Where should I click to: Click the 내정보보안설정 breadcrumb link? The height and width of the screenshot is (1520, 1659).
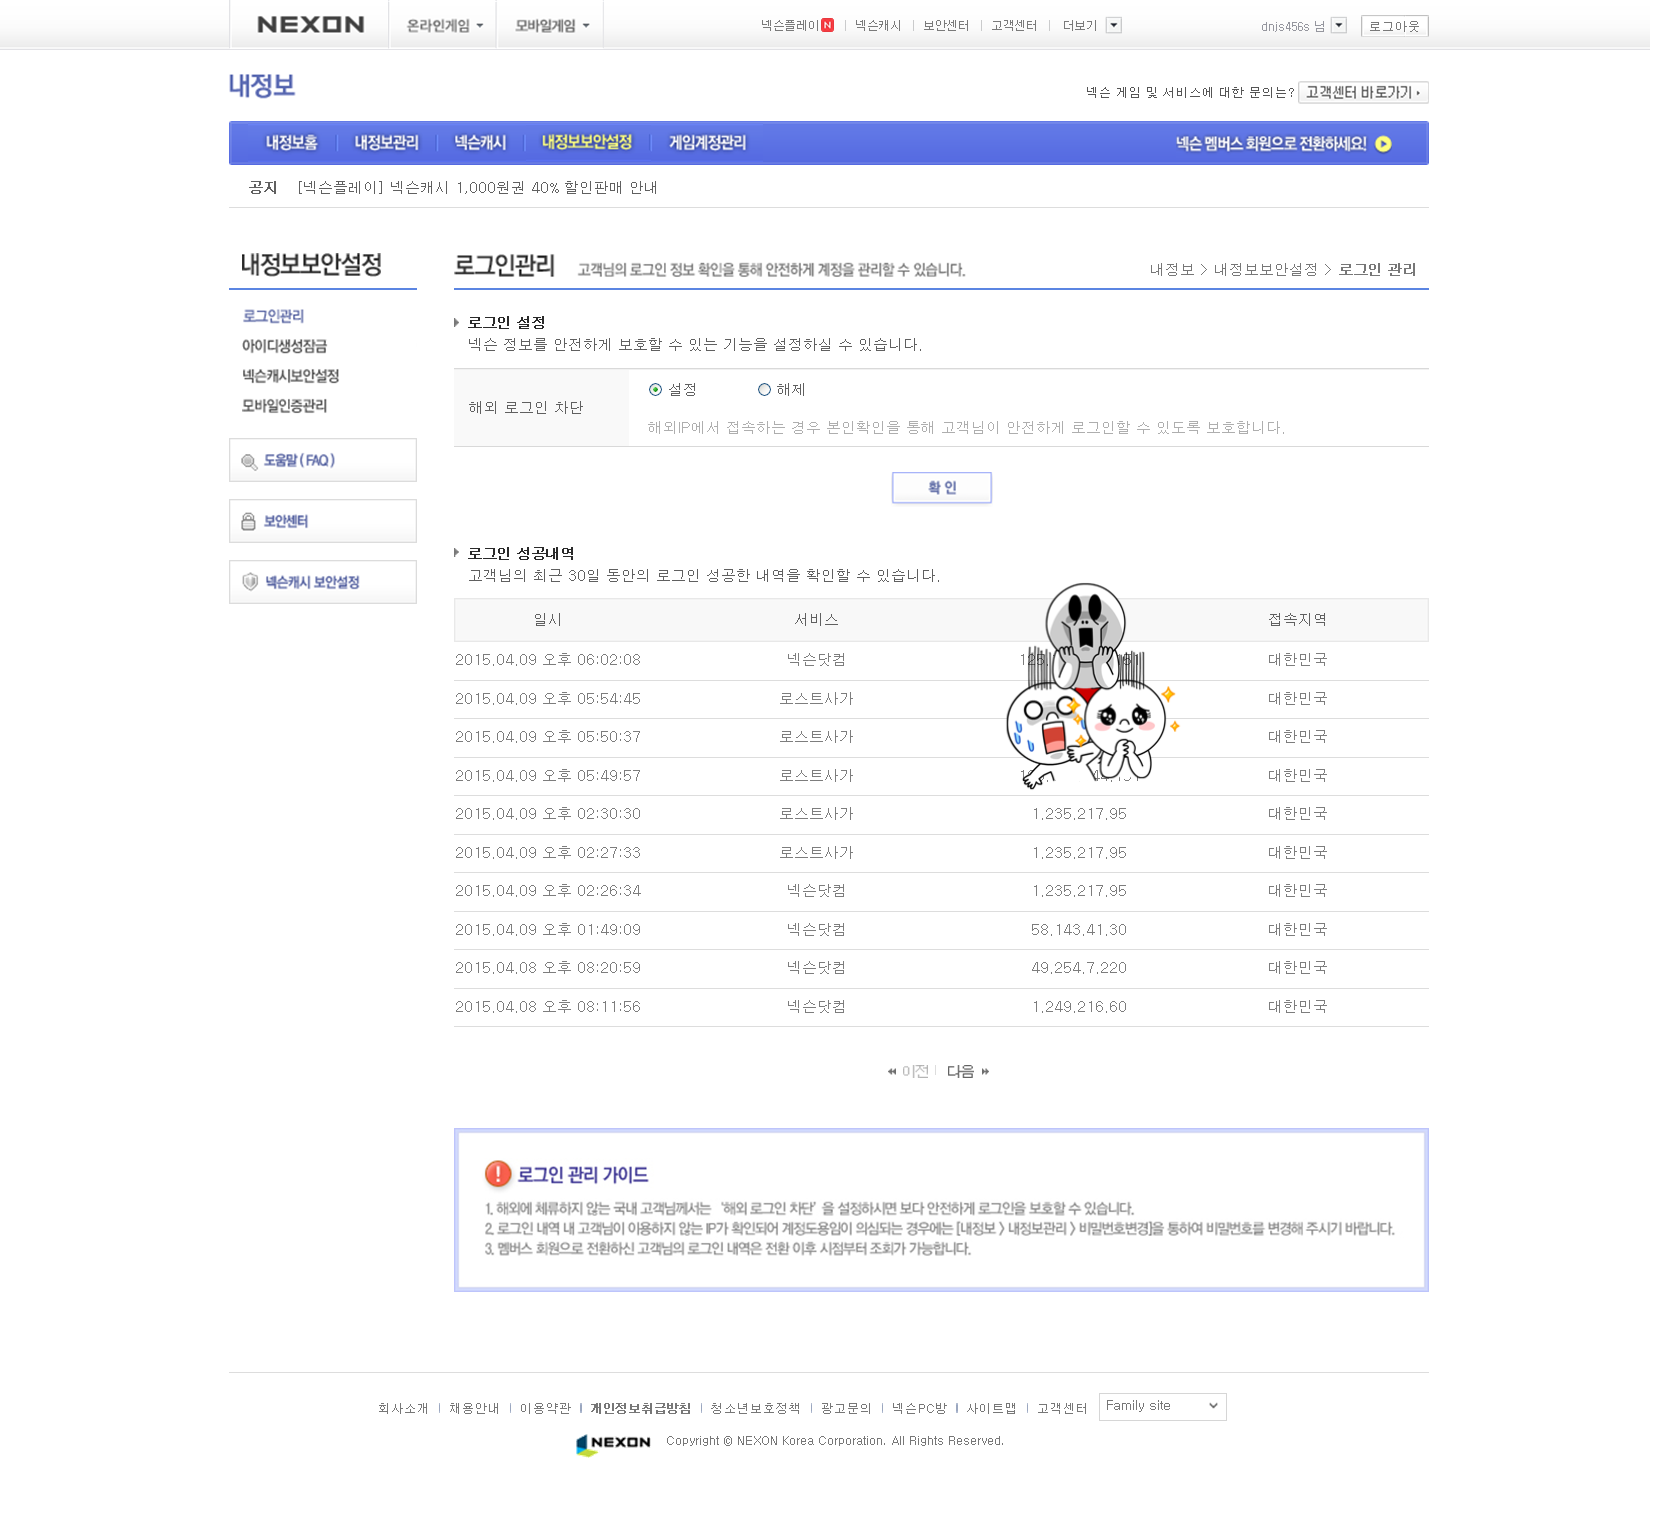(1266, 270)
